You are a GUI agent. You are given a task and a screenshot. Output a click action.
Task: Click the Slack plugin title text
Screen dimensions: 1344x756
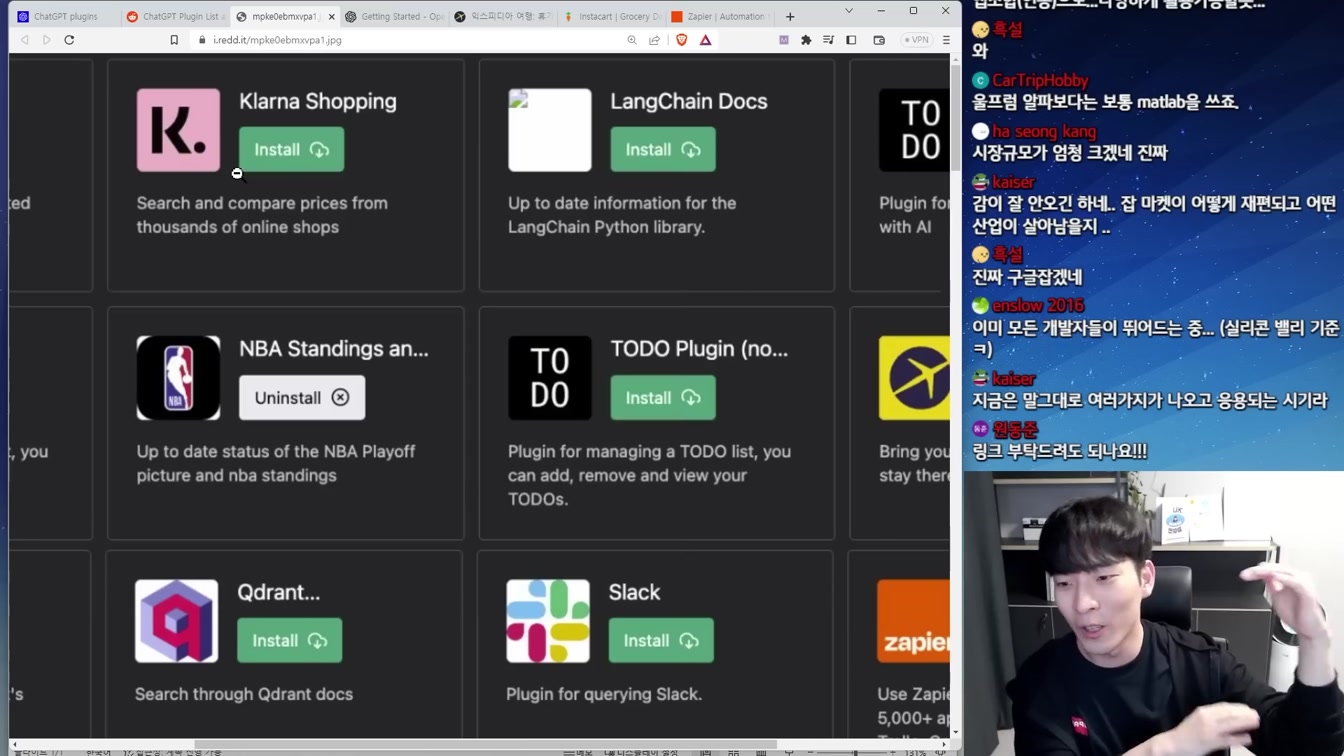tap(634, 592)
